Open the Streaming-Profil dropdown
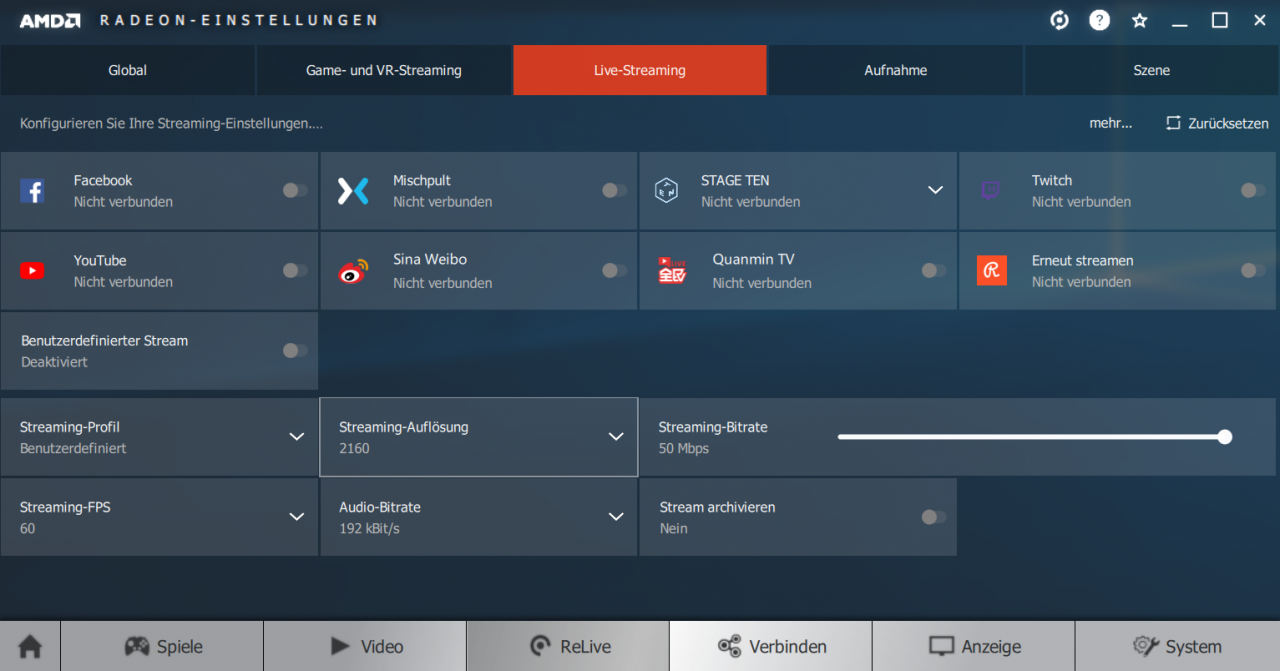1280x671 pixels. tap(159, 437)
